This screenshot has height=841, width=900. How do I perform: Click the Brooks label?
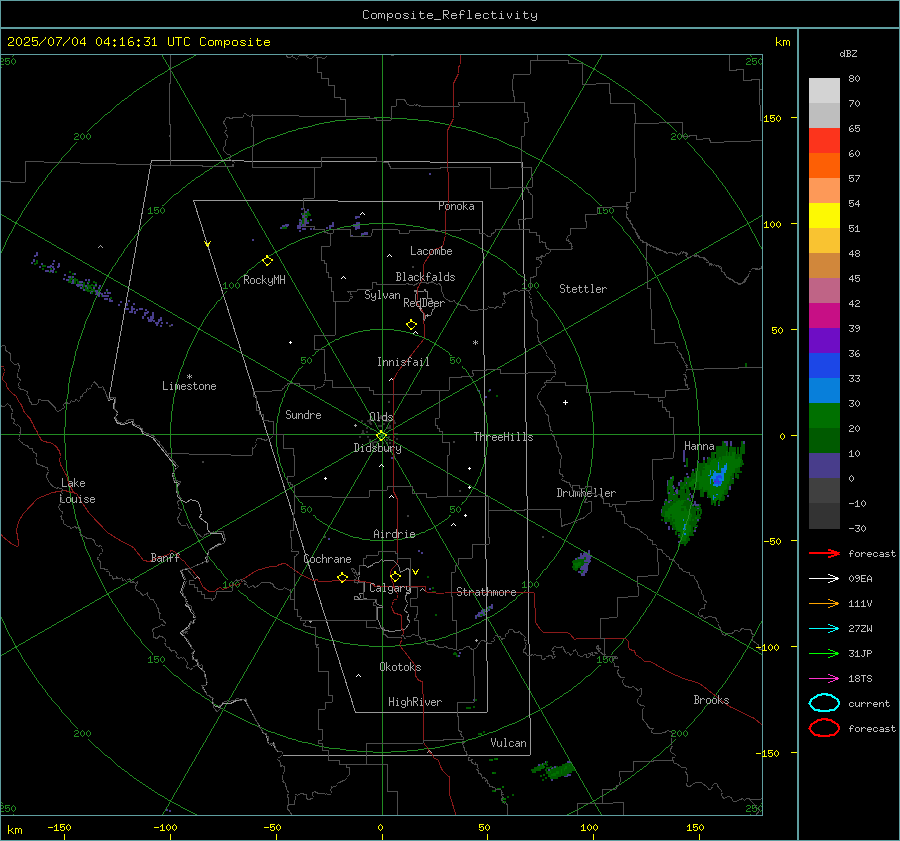711,700
